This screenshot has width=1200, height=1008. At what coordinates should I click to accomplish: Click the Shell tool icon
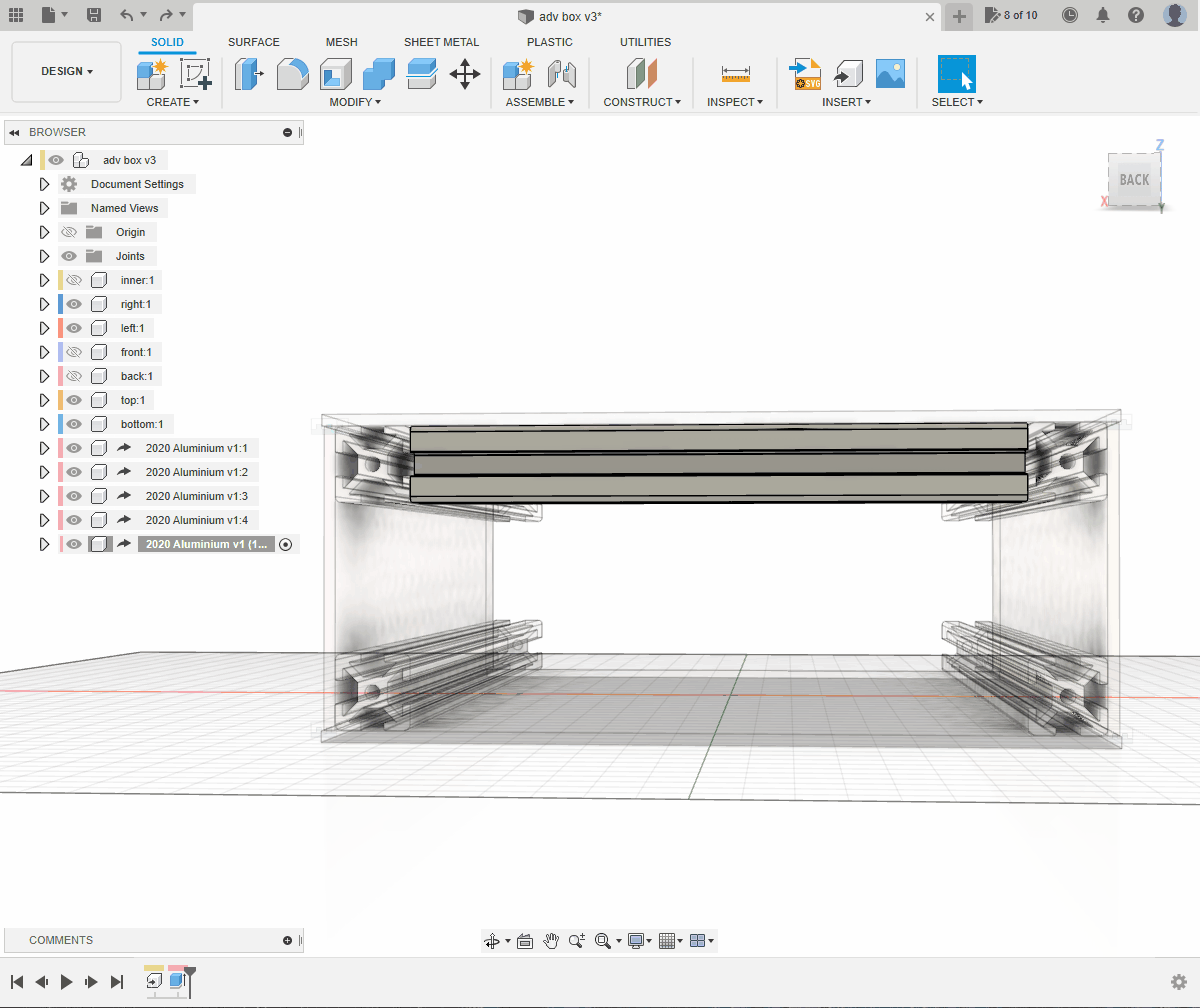(x=335, y=74)
